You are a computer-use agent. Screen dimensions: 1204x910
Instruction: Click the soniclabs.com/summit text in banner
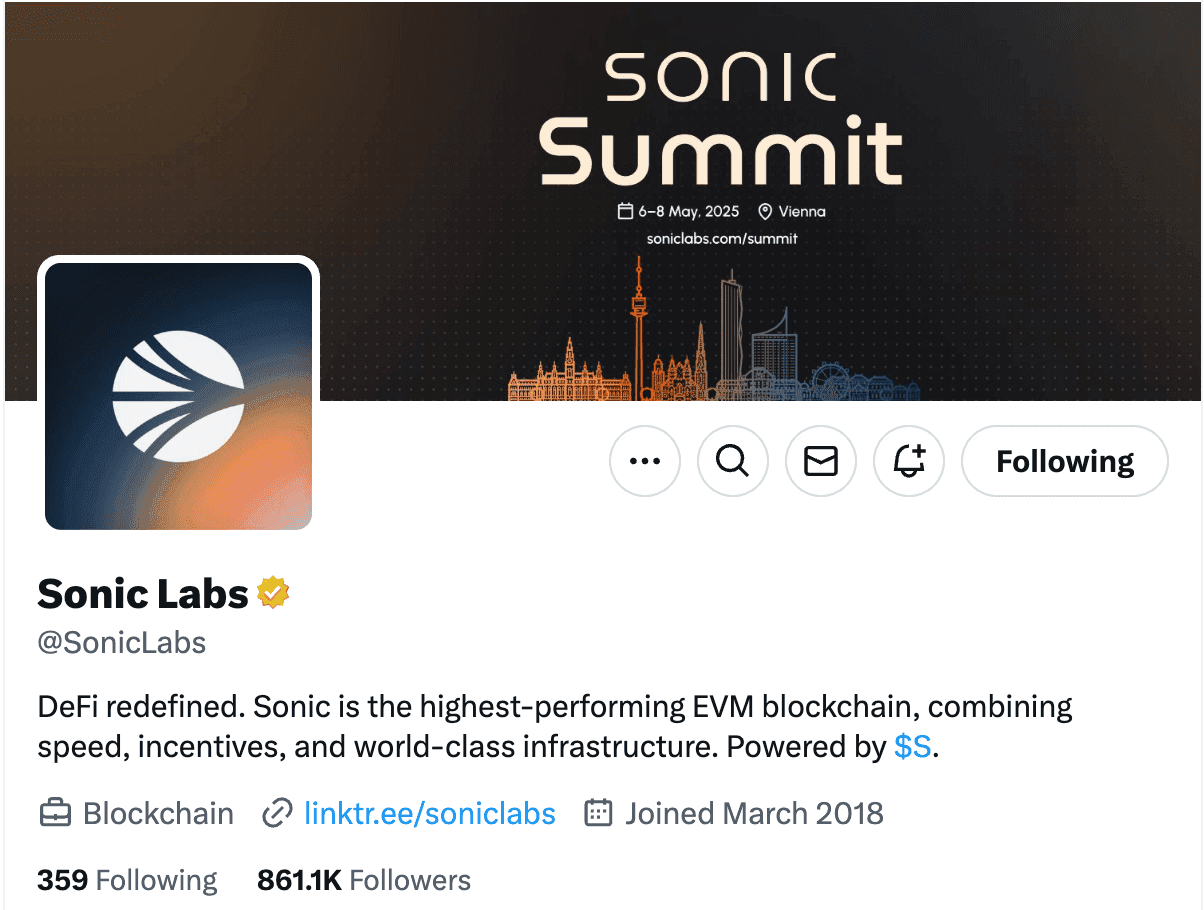722,239
